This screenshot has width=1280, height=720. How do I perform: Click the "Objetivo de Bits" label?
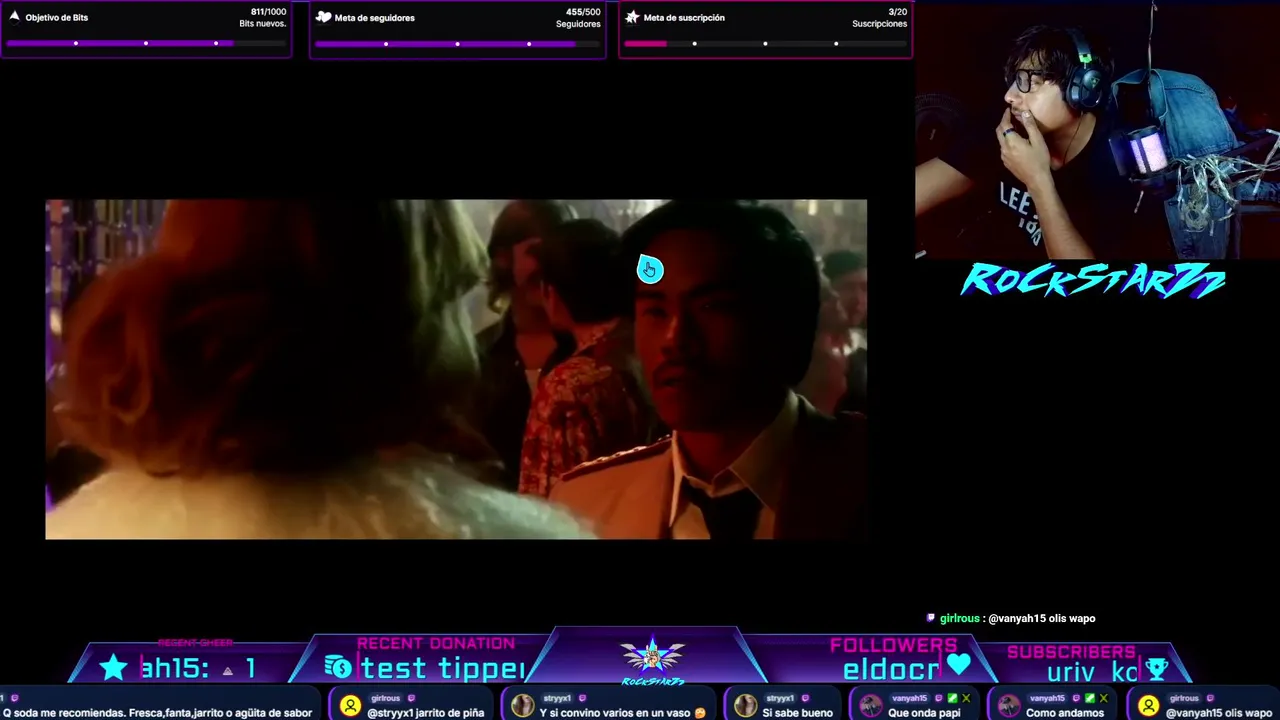point(57,18)
